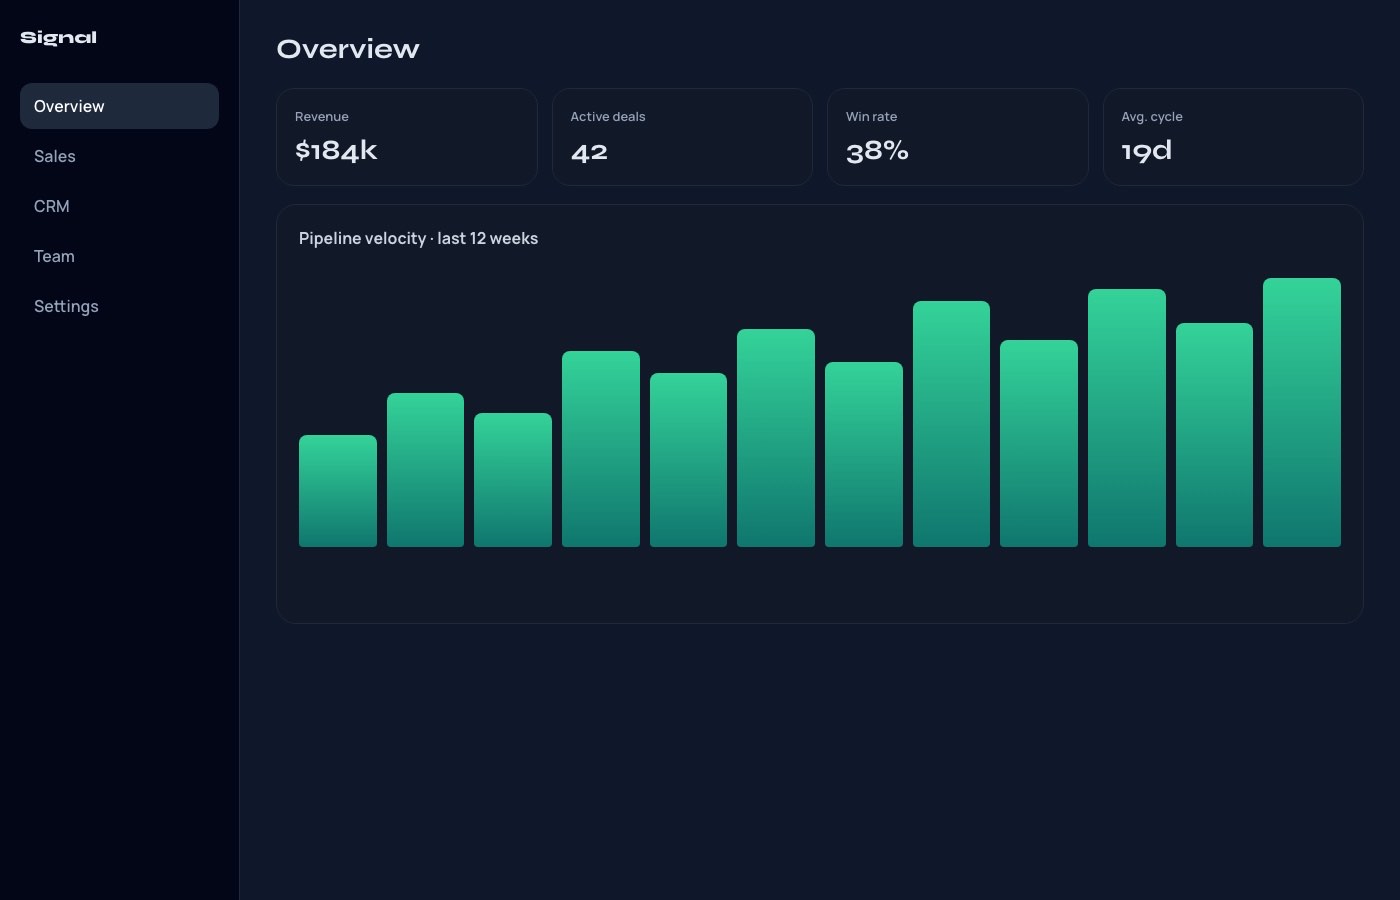1400x900 pixels.
Task: Click the Signal logo
Action: coord(59,38)
